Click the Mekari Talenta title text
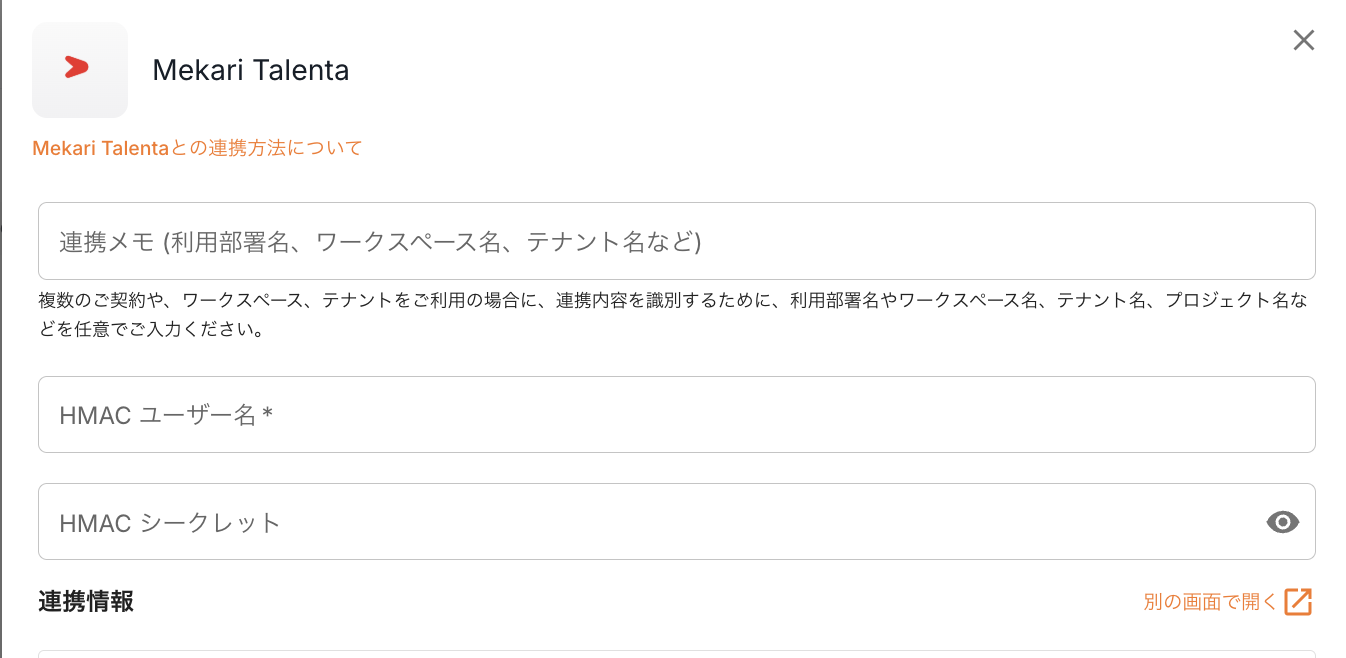 250,70
